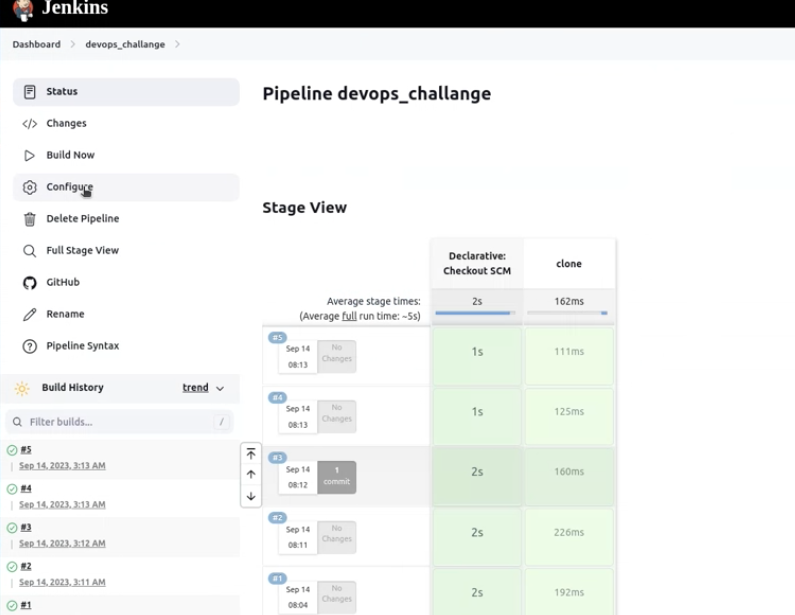The image size is (795, 615).
Task: Go to Dashboard breadcrumb
Action: pyautogui.click(x=37, y=44)
